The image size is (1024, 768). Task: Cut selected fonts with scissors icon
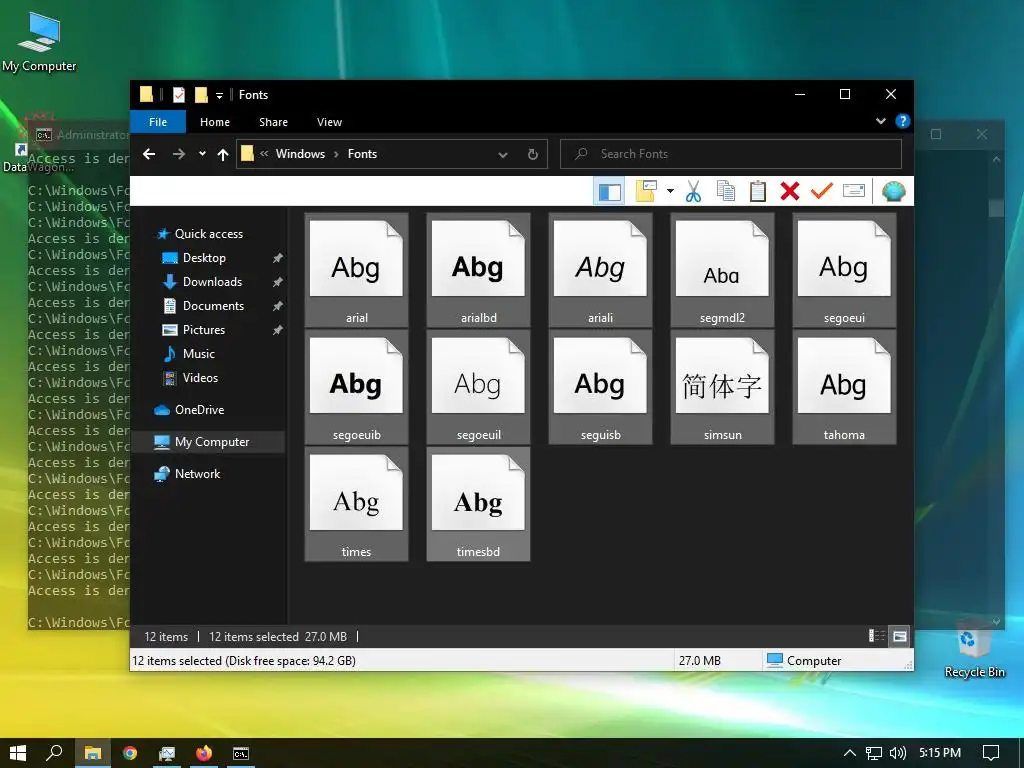[x=694, y=191]
